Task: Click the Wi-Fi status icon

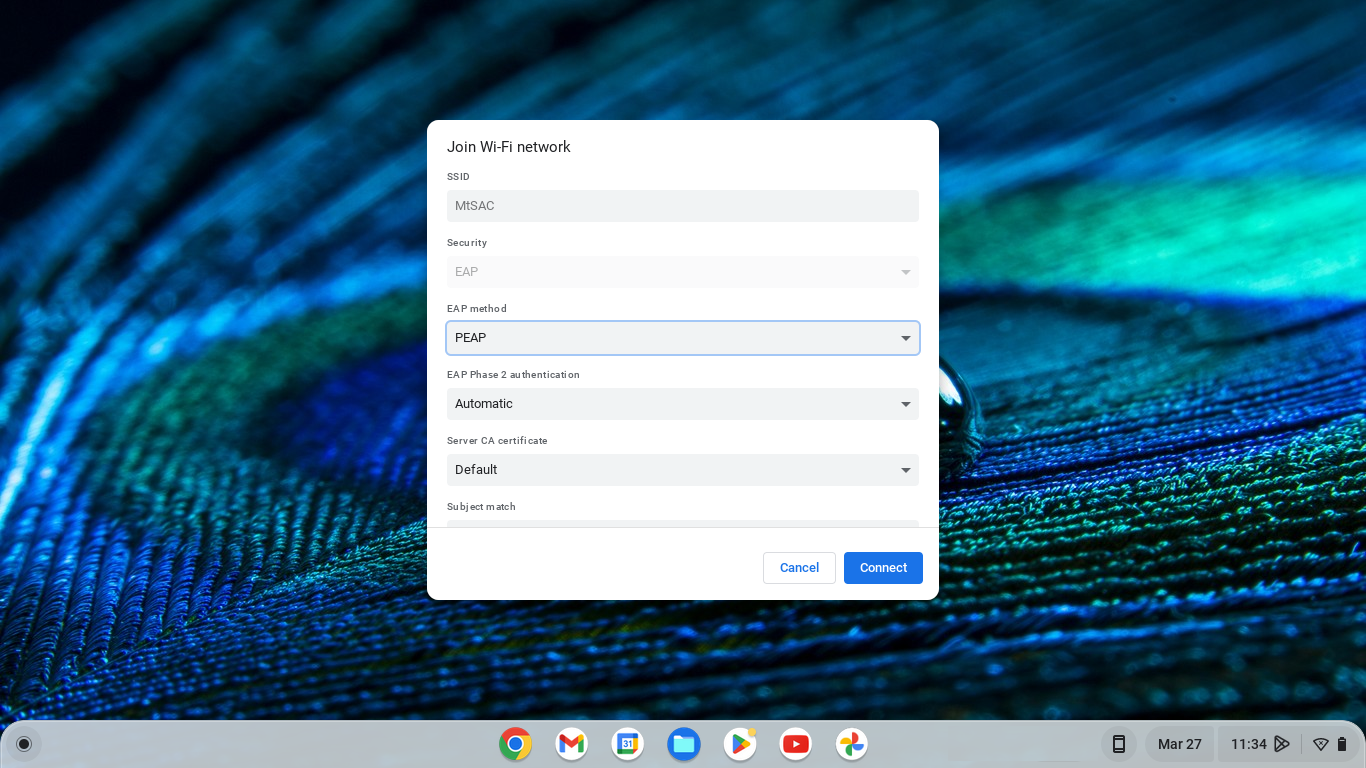Action: coord(1320,744)
